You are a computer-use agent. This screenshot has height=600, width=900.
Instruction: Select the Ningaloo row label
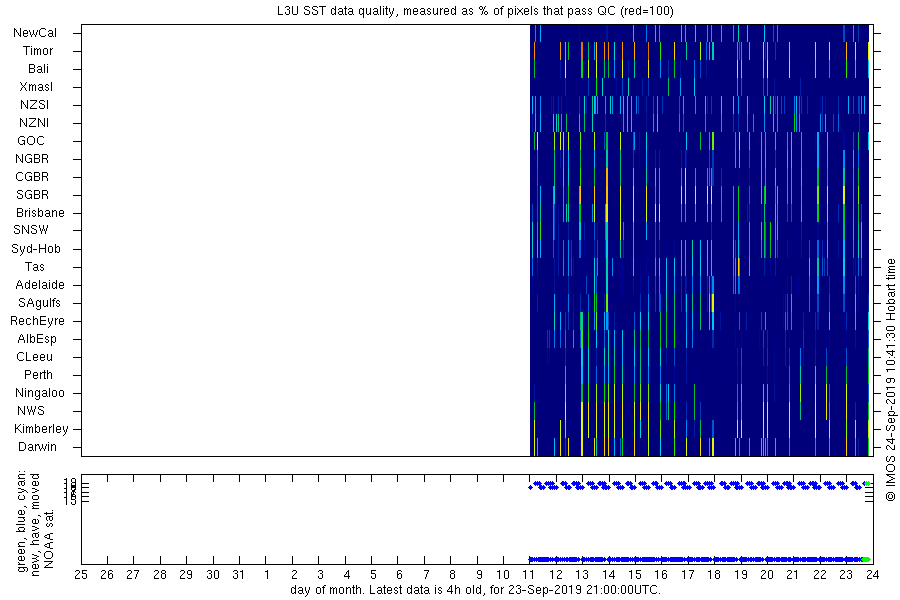click(x=40, y=393)
